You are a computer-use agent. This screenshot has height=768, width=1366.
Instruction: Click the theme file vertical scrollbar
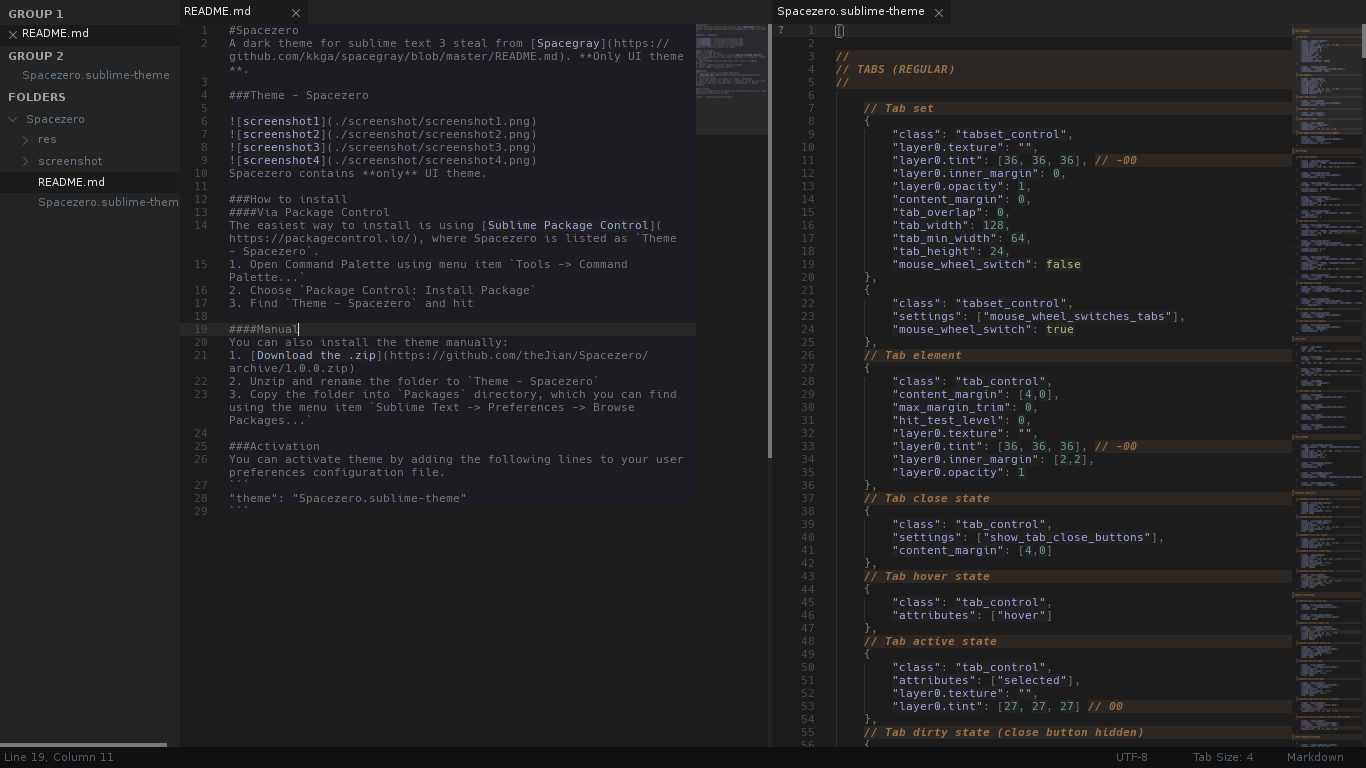(1363, 40)
